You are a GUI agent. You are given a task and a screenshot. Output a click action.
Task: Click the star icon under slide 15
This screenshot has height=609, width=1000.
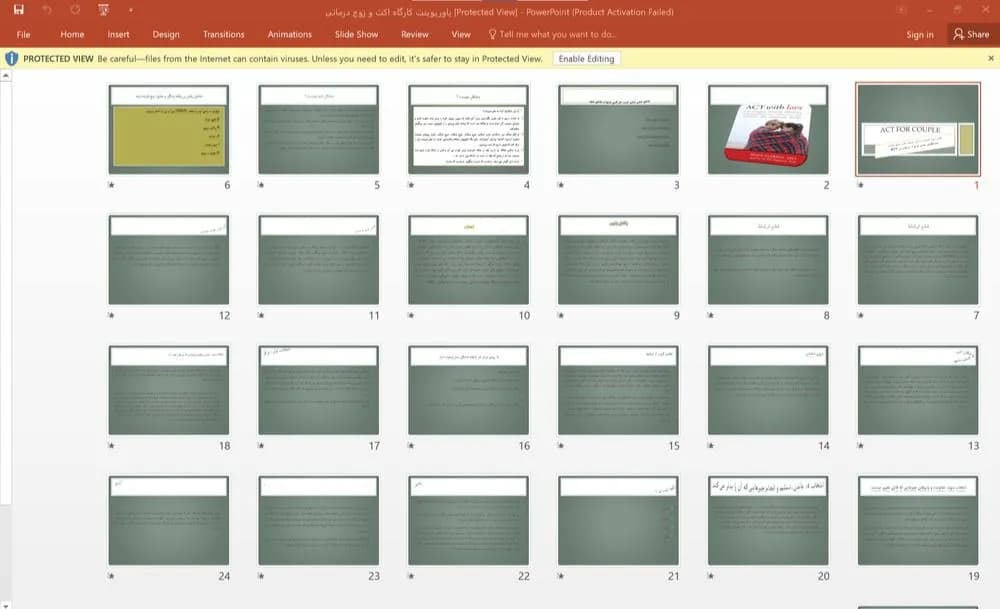point(561,445)
